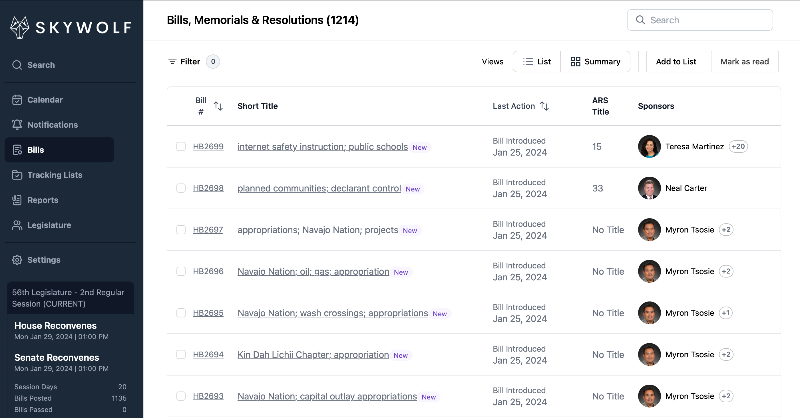Image resolution: width=800 pixels, height=418 pixels.
Task: Click the Skywolf wolf logo icon
Action: (x=20, y=27)
